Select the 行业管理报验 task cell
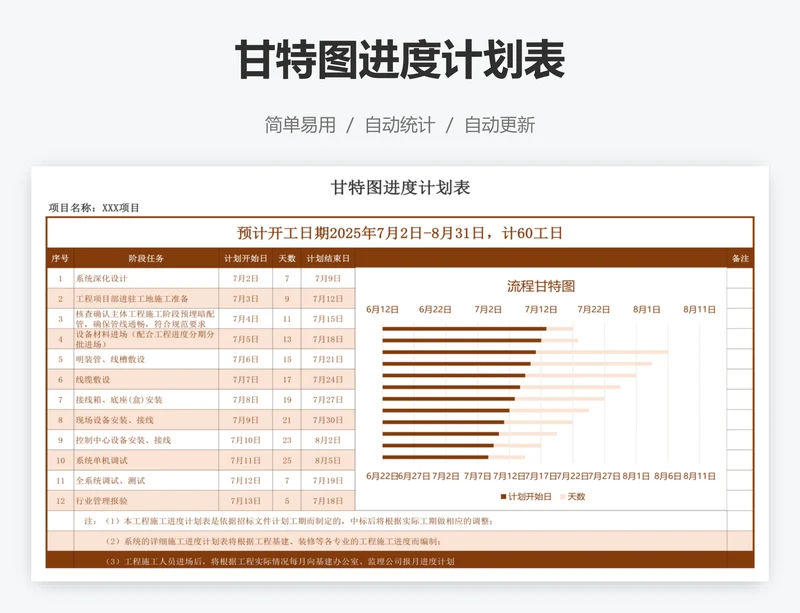 pos(146,501)
